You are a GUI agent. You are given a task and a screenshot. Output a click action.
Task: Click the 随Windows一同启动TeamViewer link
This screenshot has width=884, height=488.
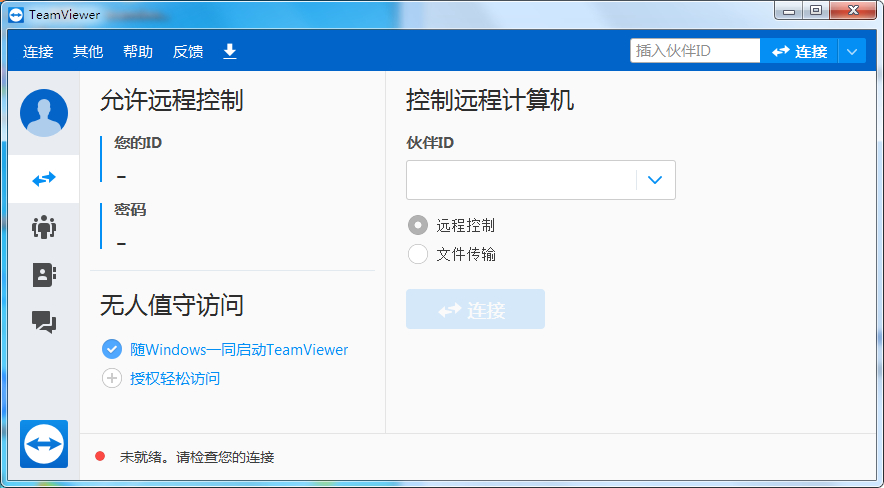(x=239, y=349)
